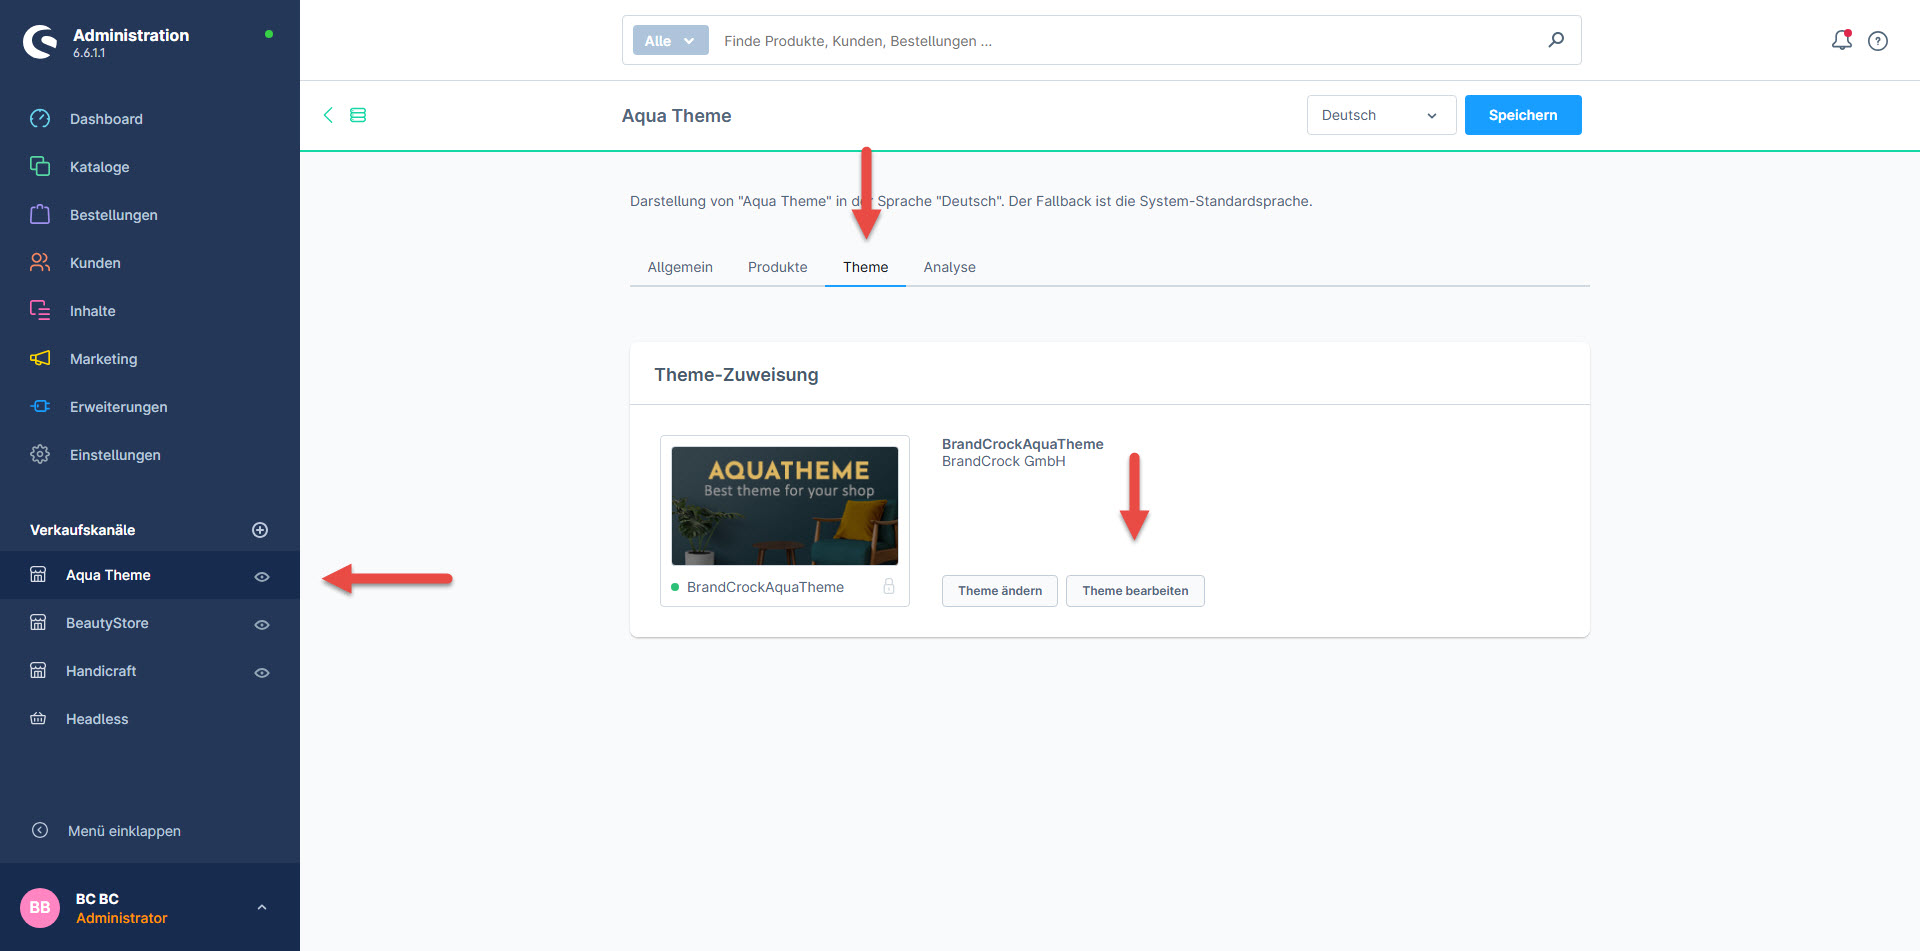This screenshot has width=1920, height=951.
Task: Toggle eye icon for BeautyStore channel
Action: pos(262,625)
